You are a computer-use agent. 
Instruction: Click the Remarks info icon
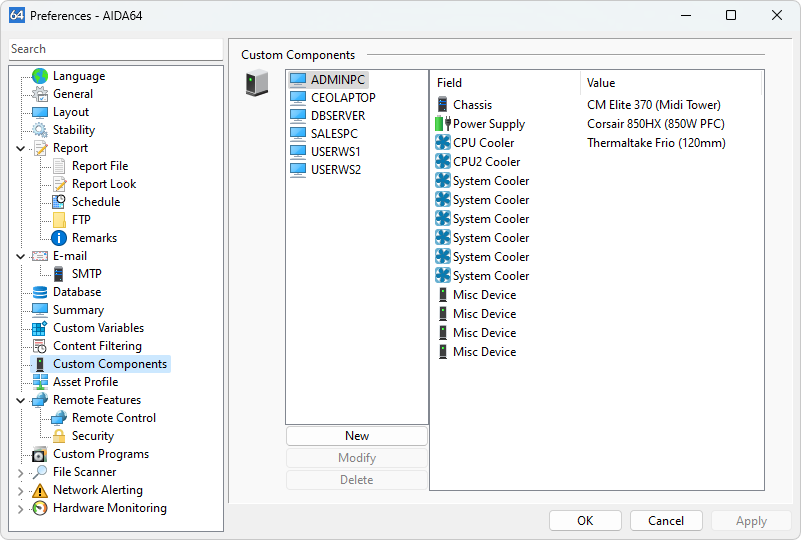pyautogui.click(x=59, y=238)
